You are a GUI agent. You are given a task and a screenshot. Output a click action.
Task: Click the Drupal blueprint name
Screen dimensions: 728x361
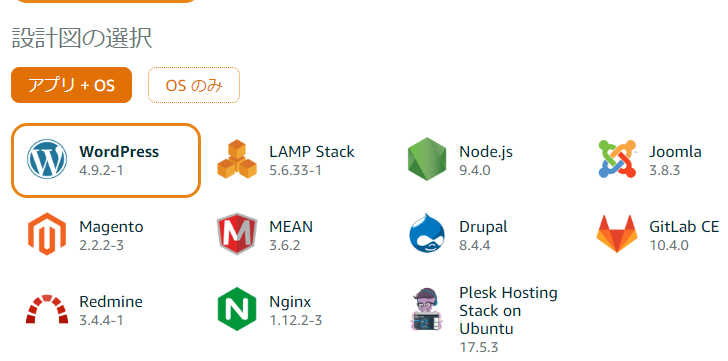pyautogui.click(x=483, y=227)
